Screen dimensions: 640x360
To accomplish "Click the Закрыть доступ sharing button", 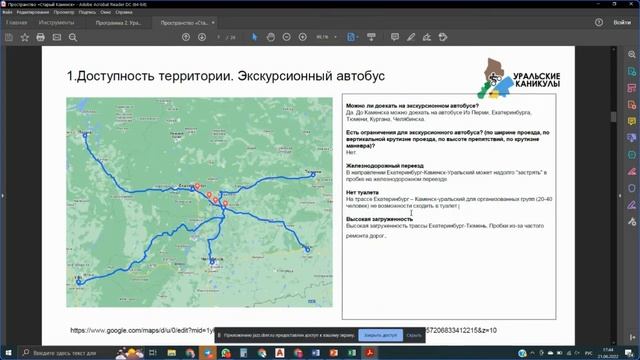I will pyautogui.click(x=380, y=335).
